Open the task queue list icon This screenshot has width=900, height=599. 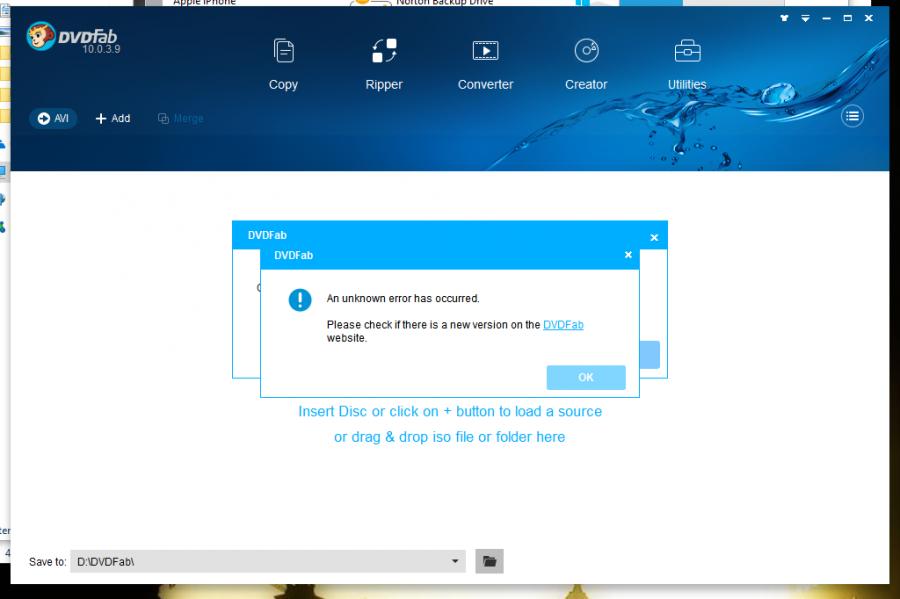852,116
